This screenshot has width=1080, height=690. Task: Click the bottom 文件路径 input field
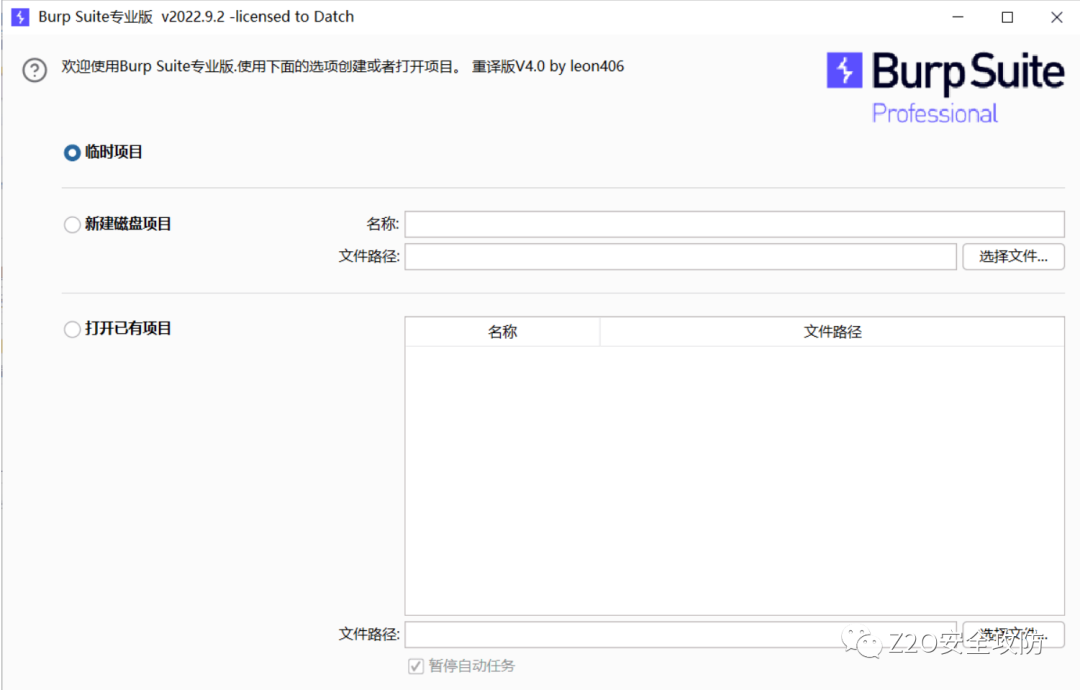tap(681, 634)
